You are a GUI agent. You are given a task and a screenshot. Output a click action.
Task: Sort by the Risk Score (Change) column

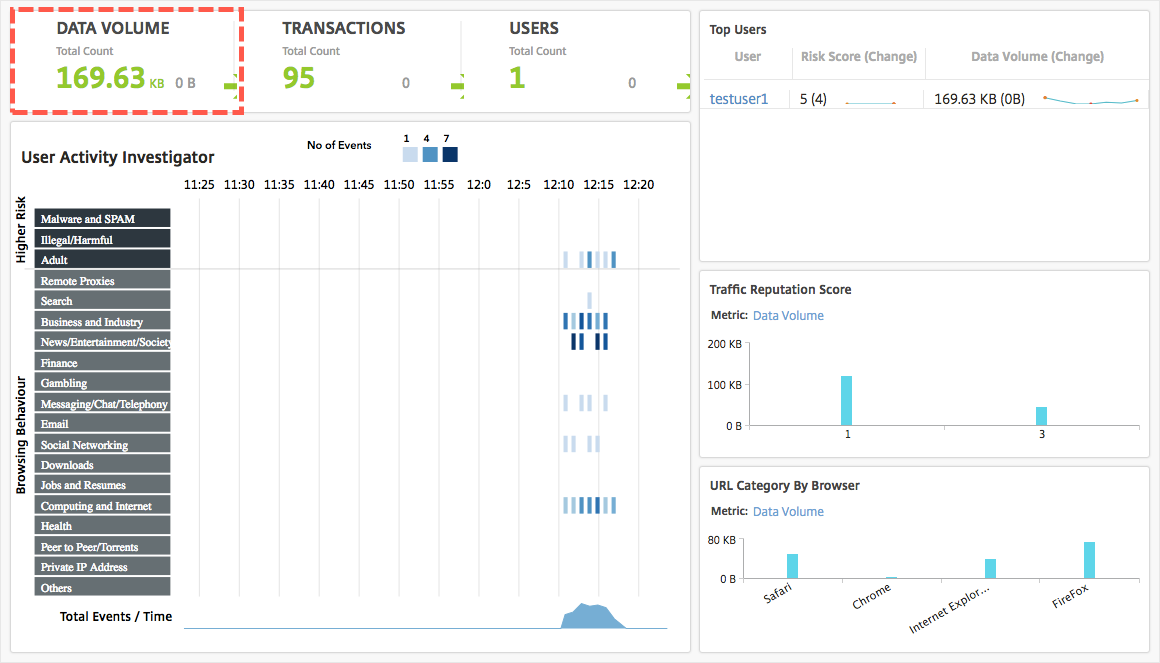point(859,56)
